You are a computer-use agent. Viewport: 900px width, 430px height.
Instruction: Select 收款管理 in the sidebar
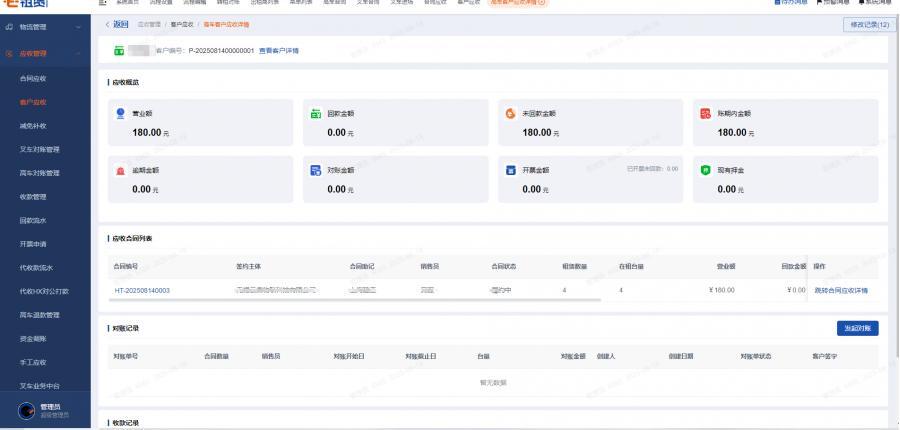34,197
